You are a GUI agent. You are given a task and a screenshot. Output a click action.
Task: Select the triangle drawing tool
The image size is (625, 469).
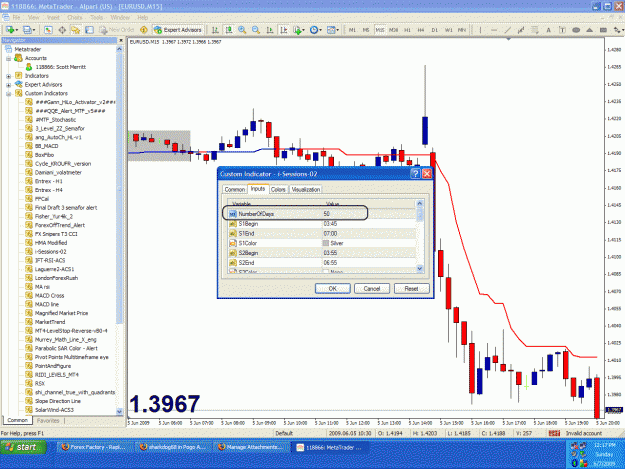tap(590, 30)
